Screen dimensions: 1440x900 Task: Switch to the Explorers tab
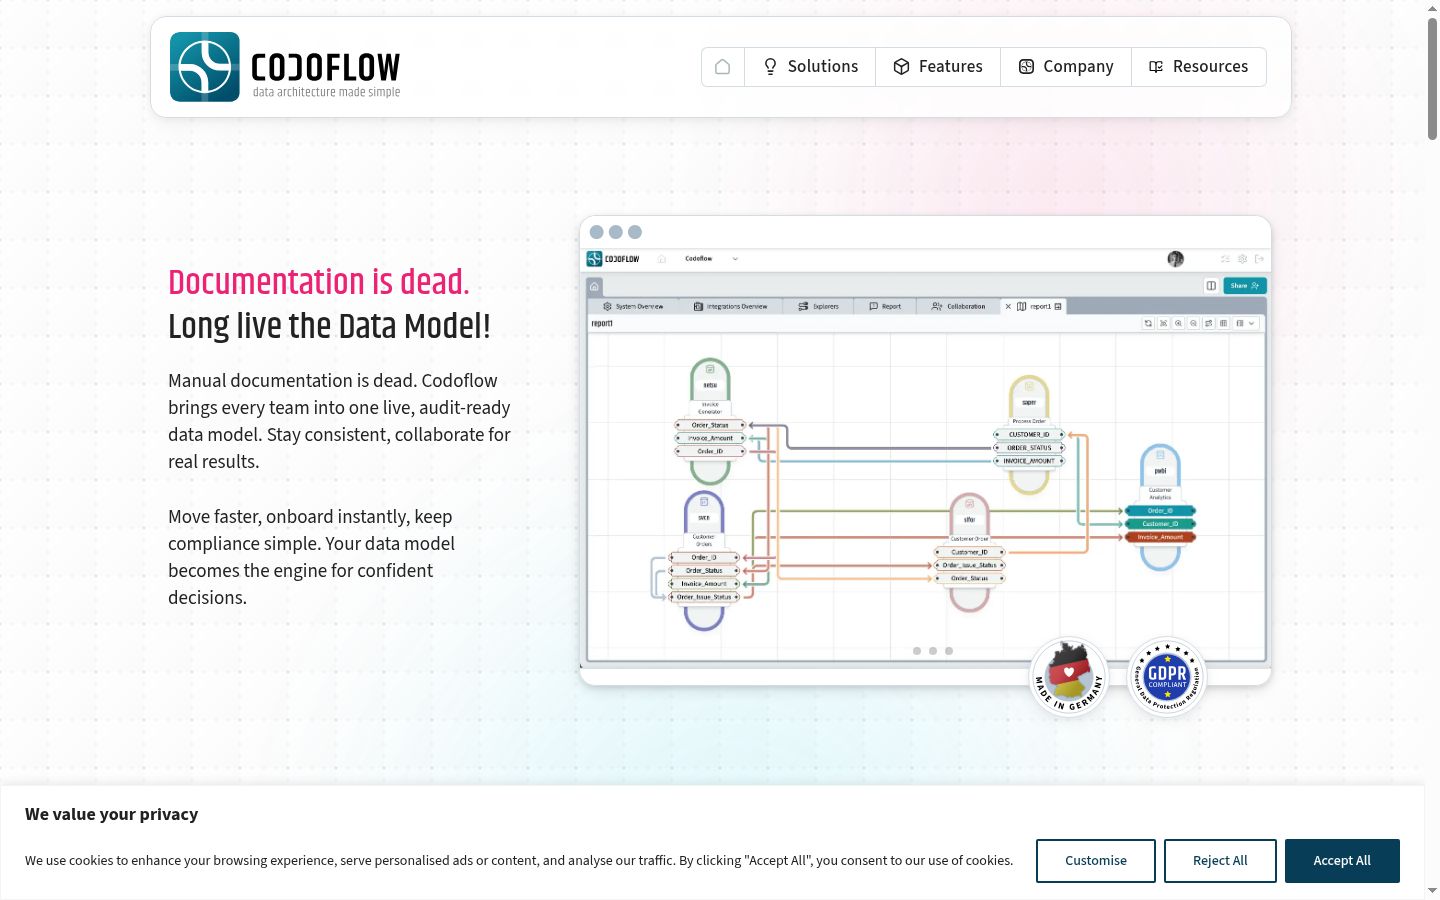tap(819, 307)
